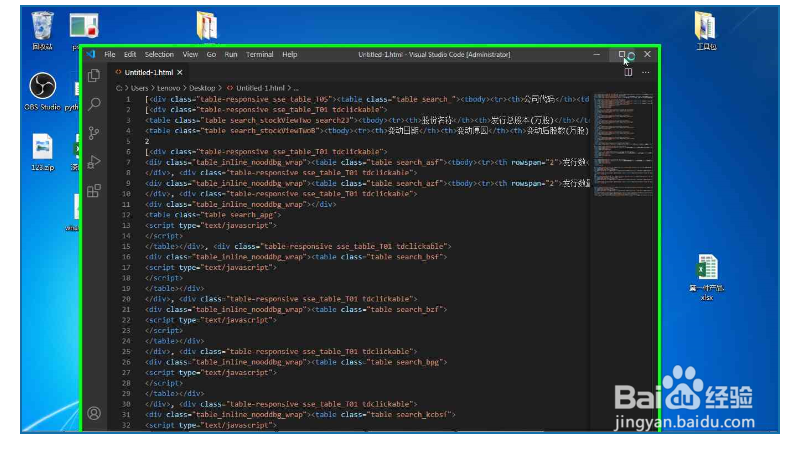Open the editor More Actions ellipsis
This screenshot has width=800, height=450.
[x=645, y=72]
